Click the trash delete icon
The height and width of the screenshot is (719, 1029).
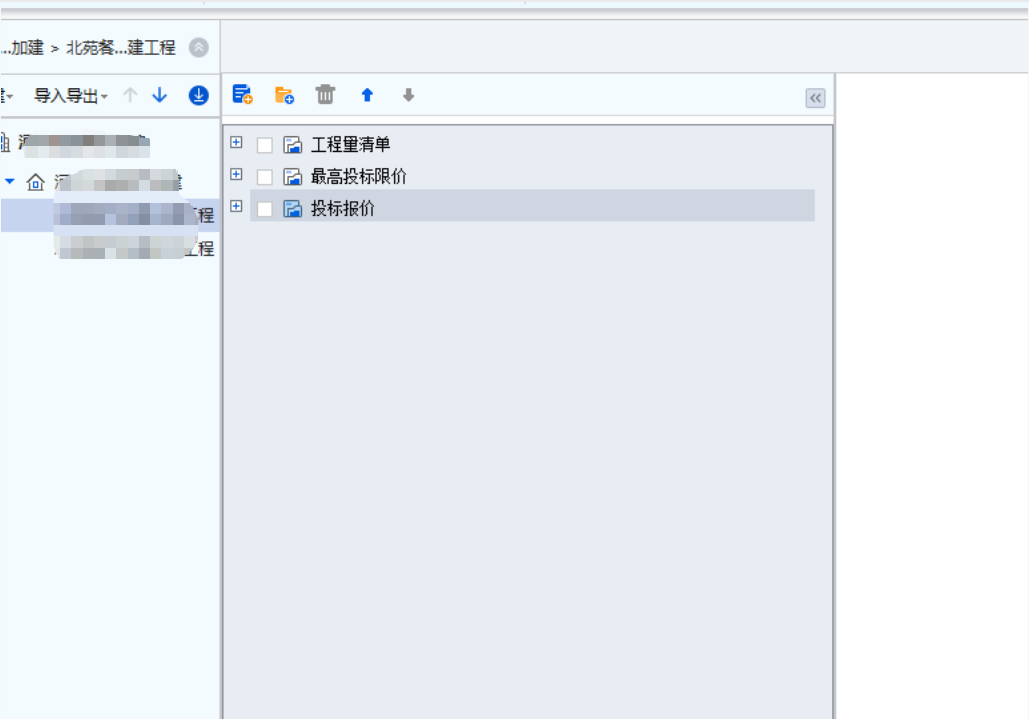pos(325,94)
